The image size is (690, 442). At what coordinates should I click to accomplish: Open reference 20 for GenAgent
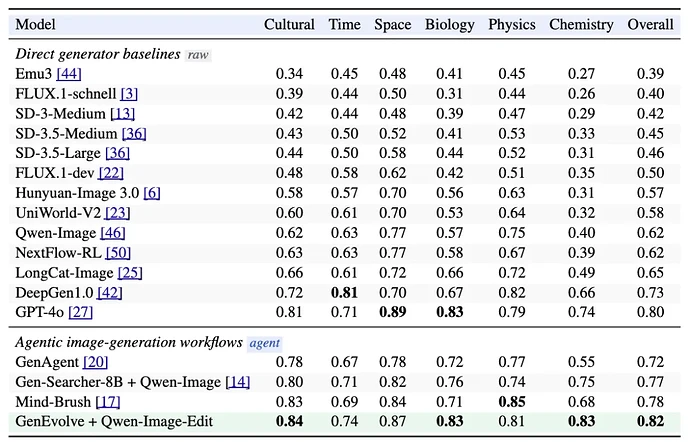(x=95, y=362)
